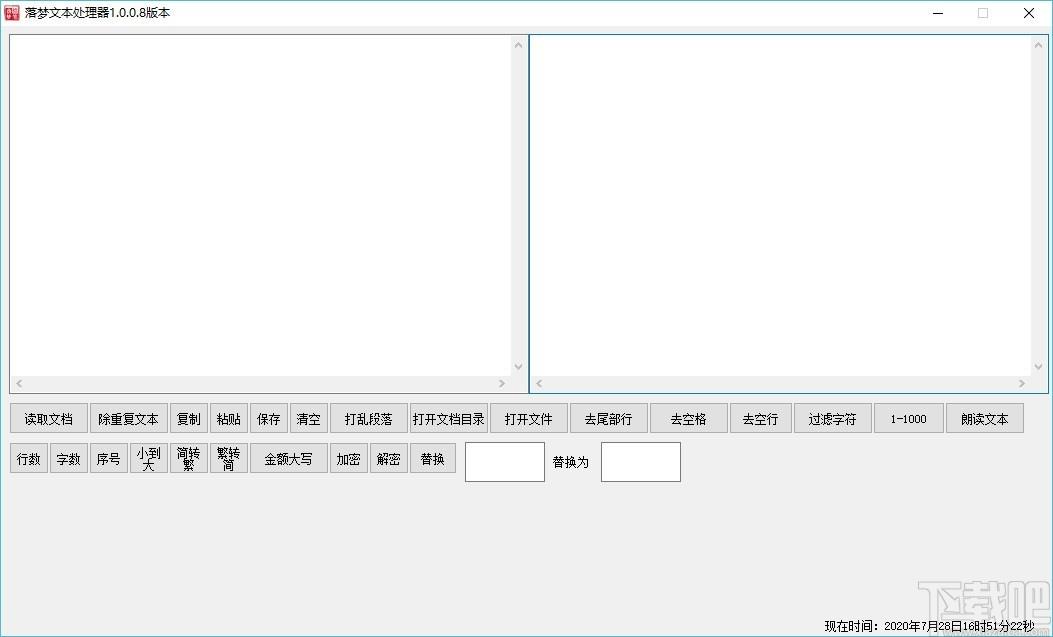Click left pane horizontal scrollbar left arrow

click(x=19, y=383)
